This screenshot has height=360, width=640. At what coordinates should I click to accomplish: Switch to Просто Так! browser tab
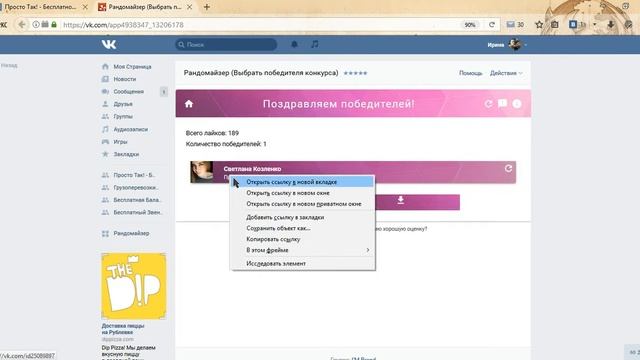pos(40,7)
